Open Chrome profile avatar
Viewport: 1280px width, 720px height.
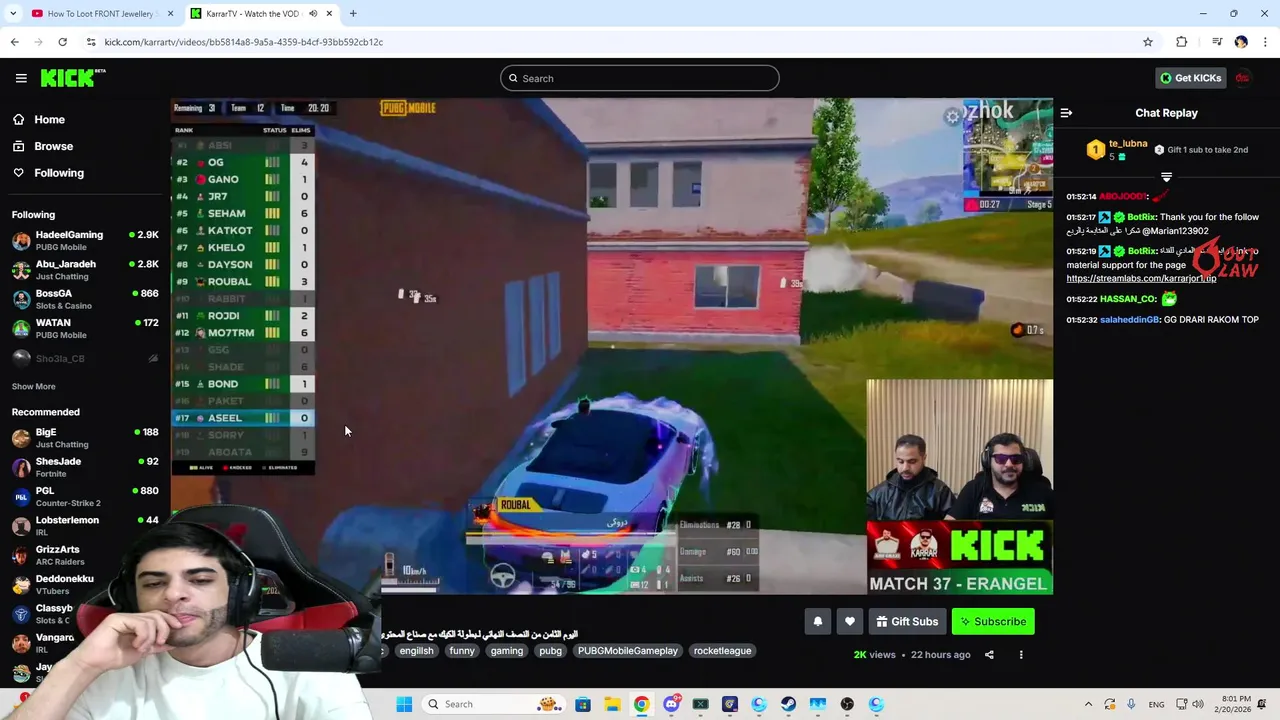1241,42
